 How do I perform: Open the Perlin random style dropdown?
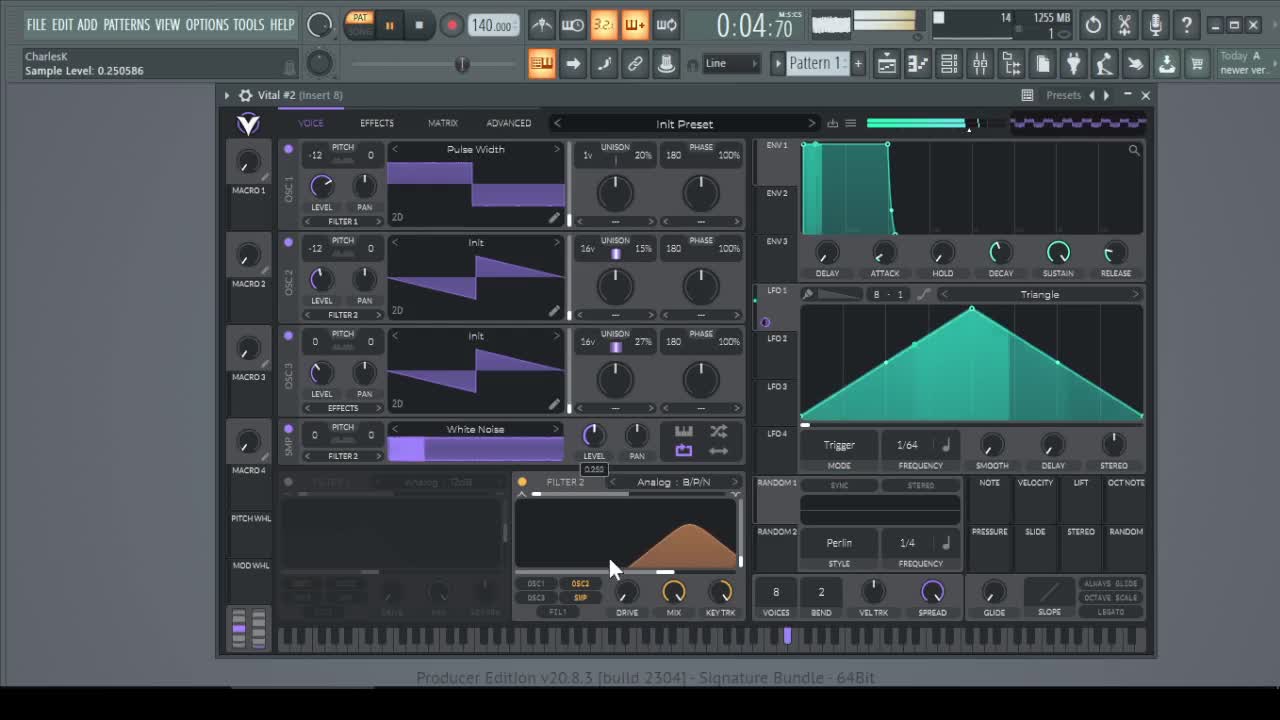(839, 543)
